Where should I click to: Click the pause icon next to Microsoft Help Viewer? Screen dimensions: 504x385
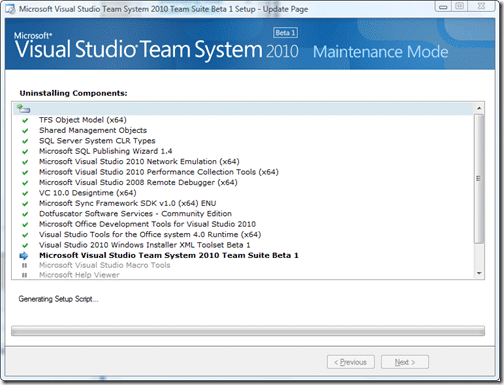pos(24,275)
